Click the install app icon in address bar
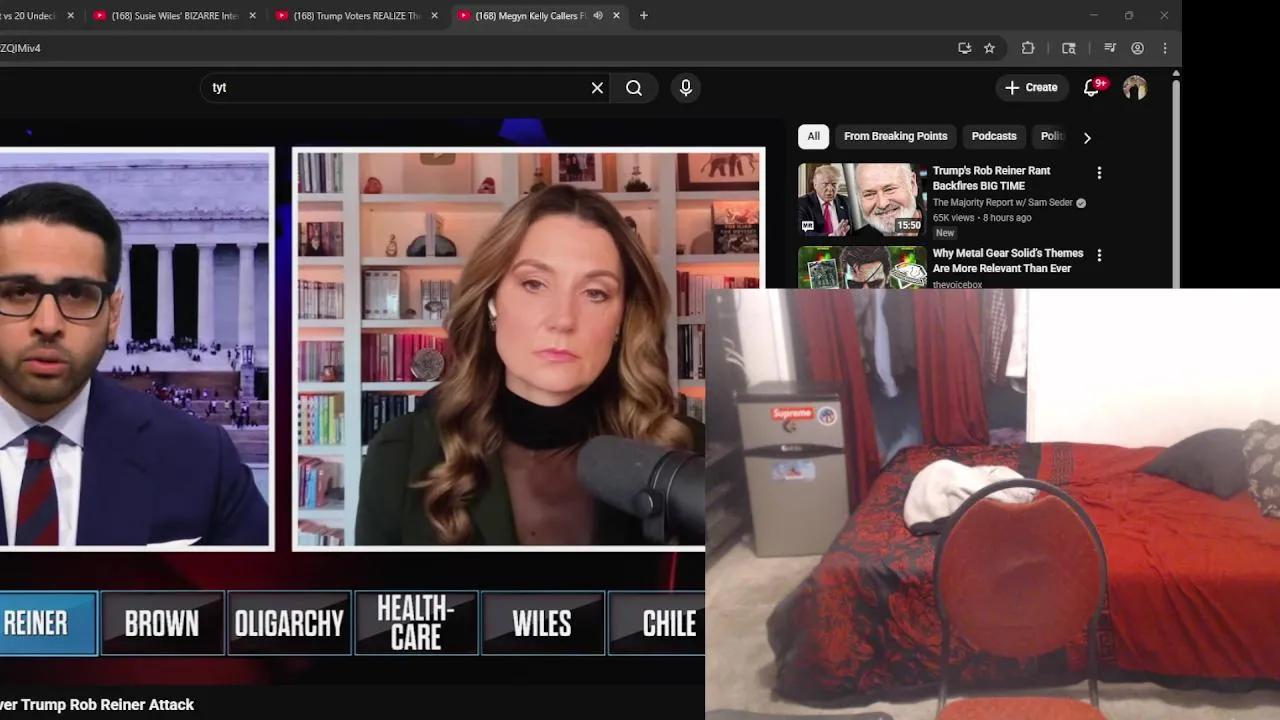The height and width of the screenshot is (720, 1280). pos(964,48)
